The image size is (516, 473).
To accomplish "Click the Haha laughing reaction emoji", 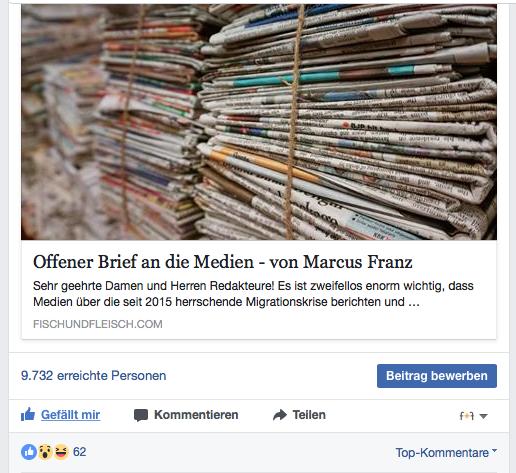I will pos(61,452).
